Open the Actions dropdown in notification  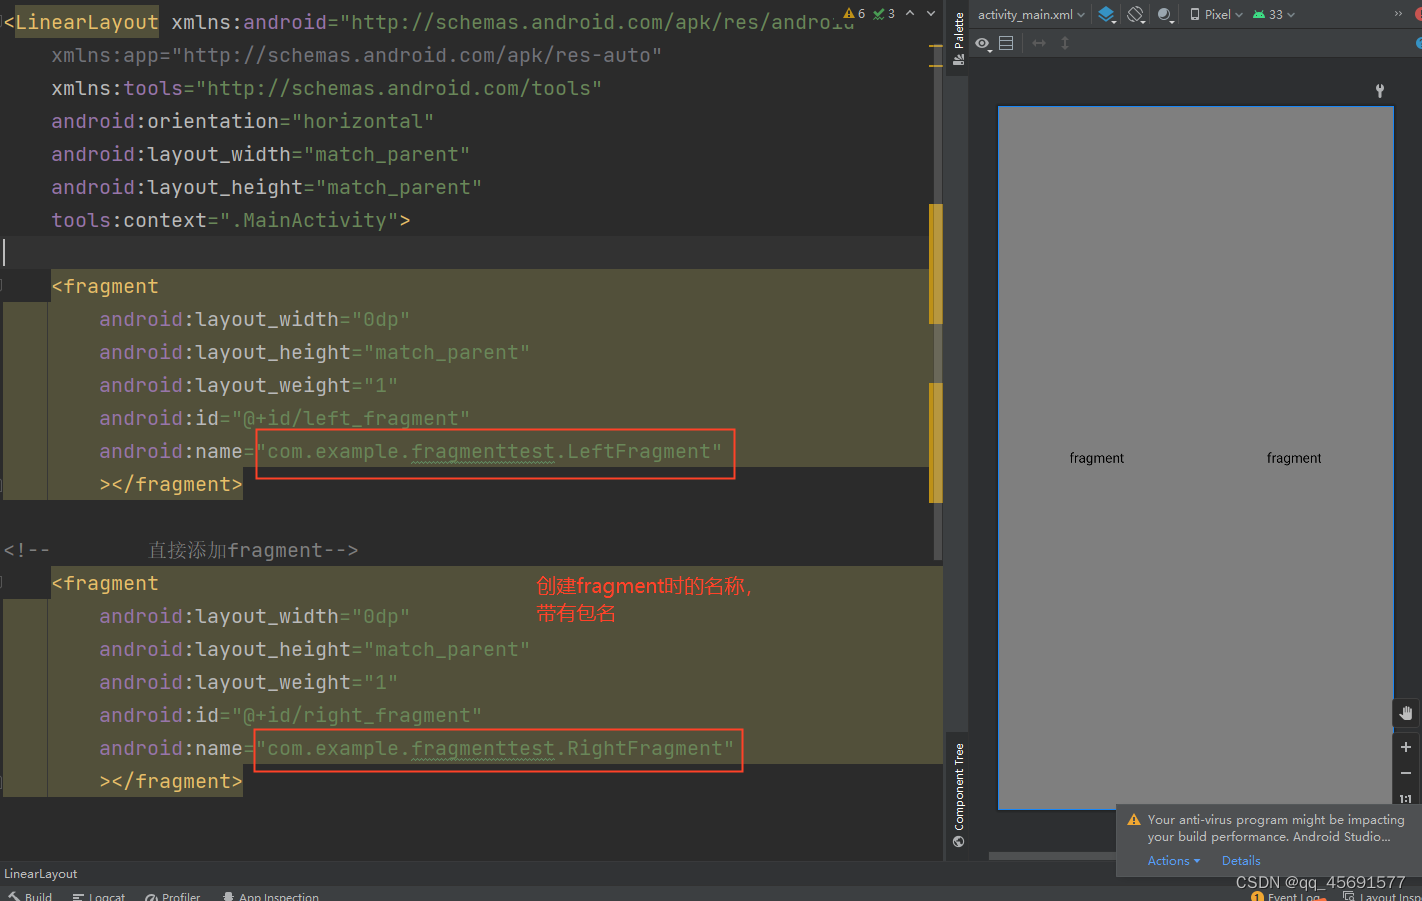(x=1173, y=861)
